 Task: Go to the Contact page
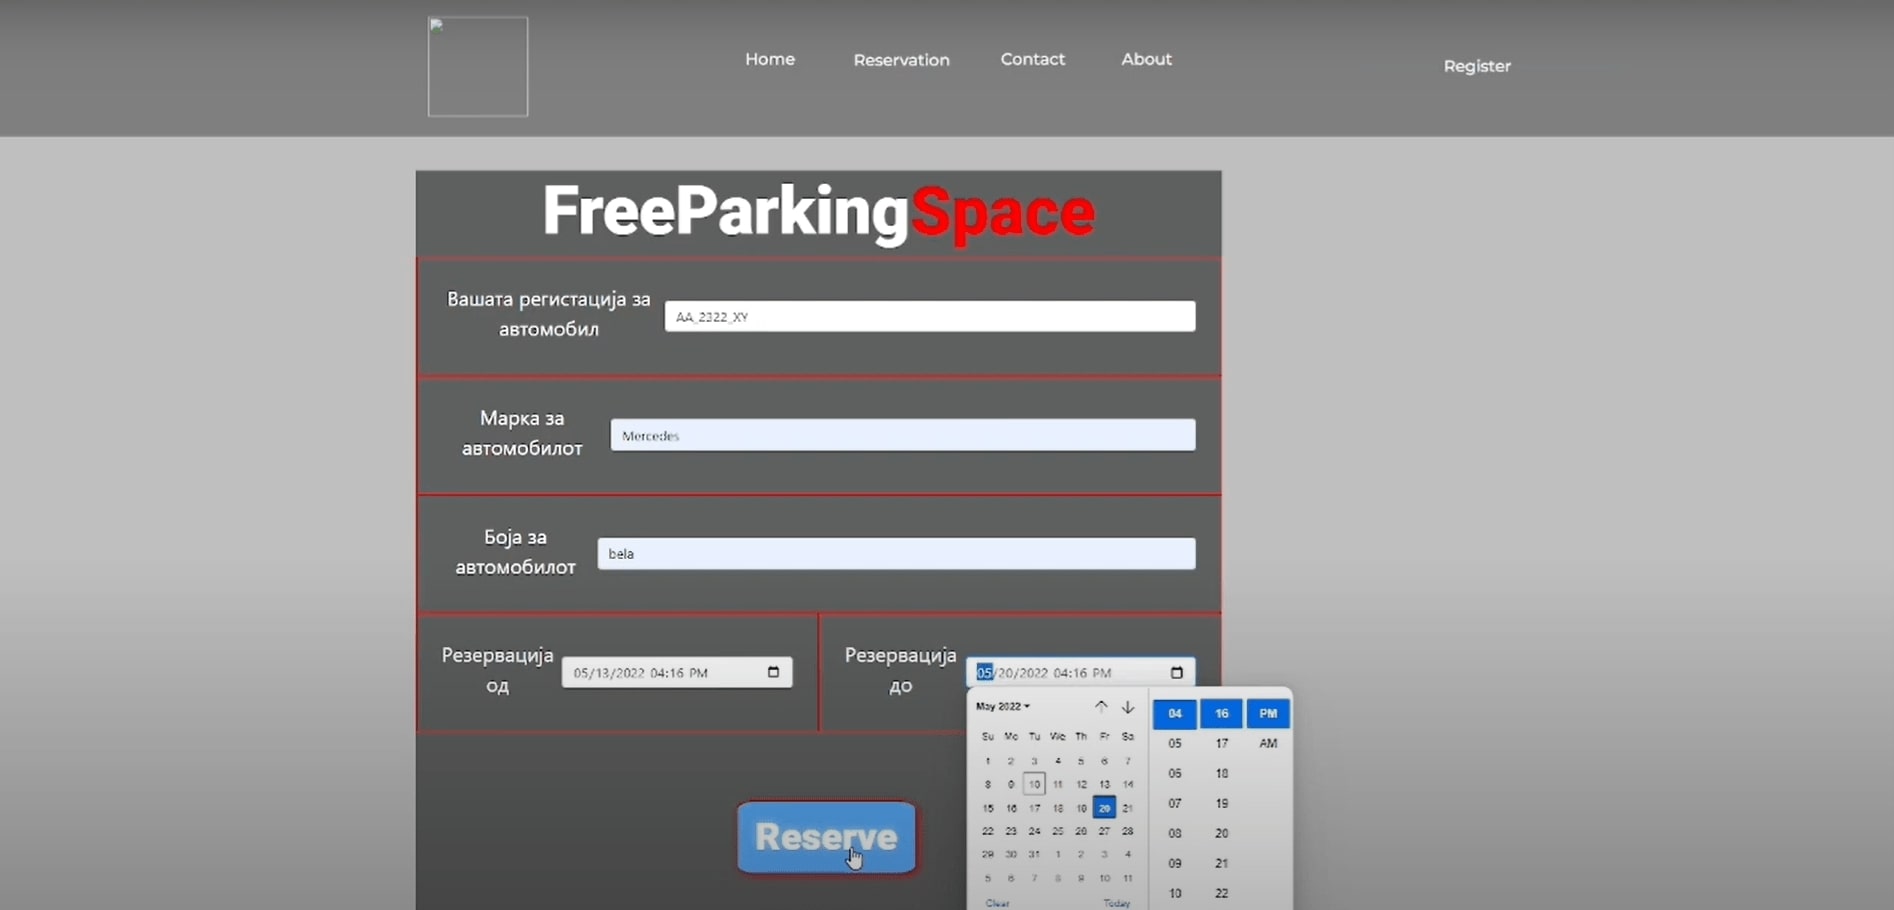pos(1032,59)
